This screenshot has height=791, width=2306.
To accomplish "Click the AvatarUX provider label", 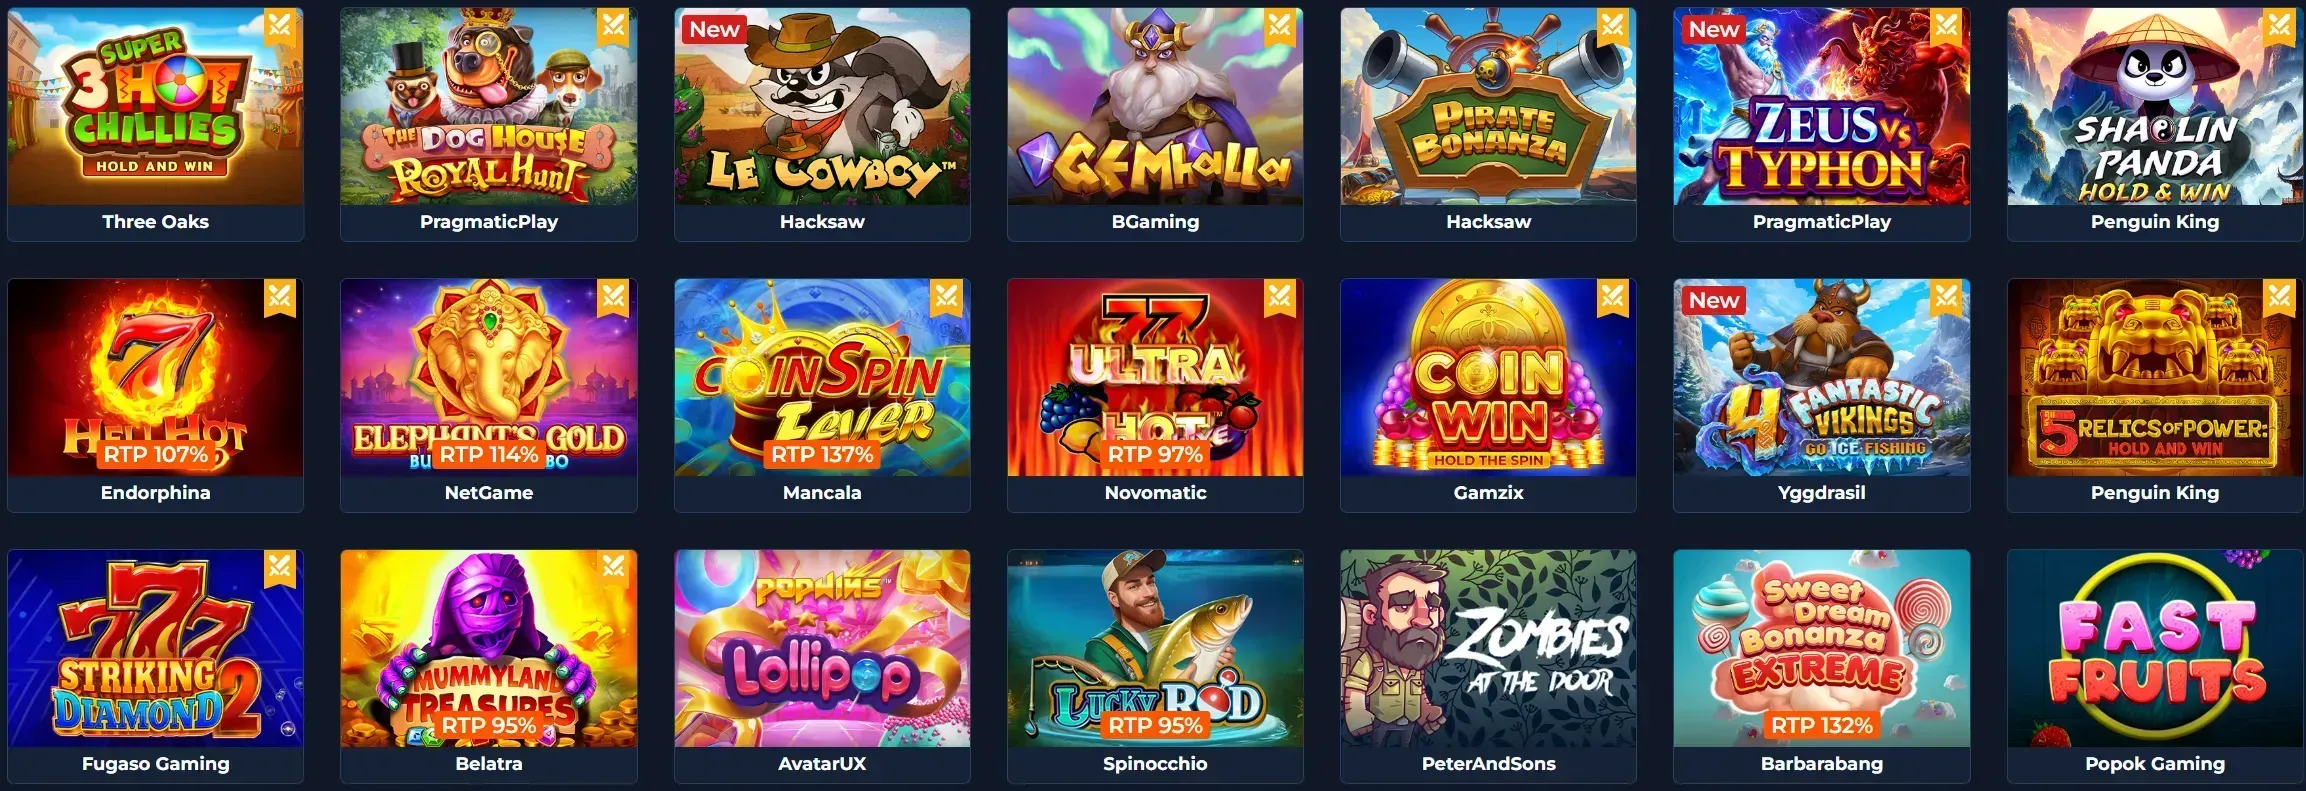I will click(x=822, y=764).
